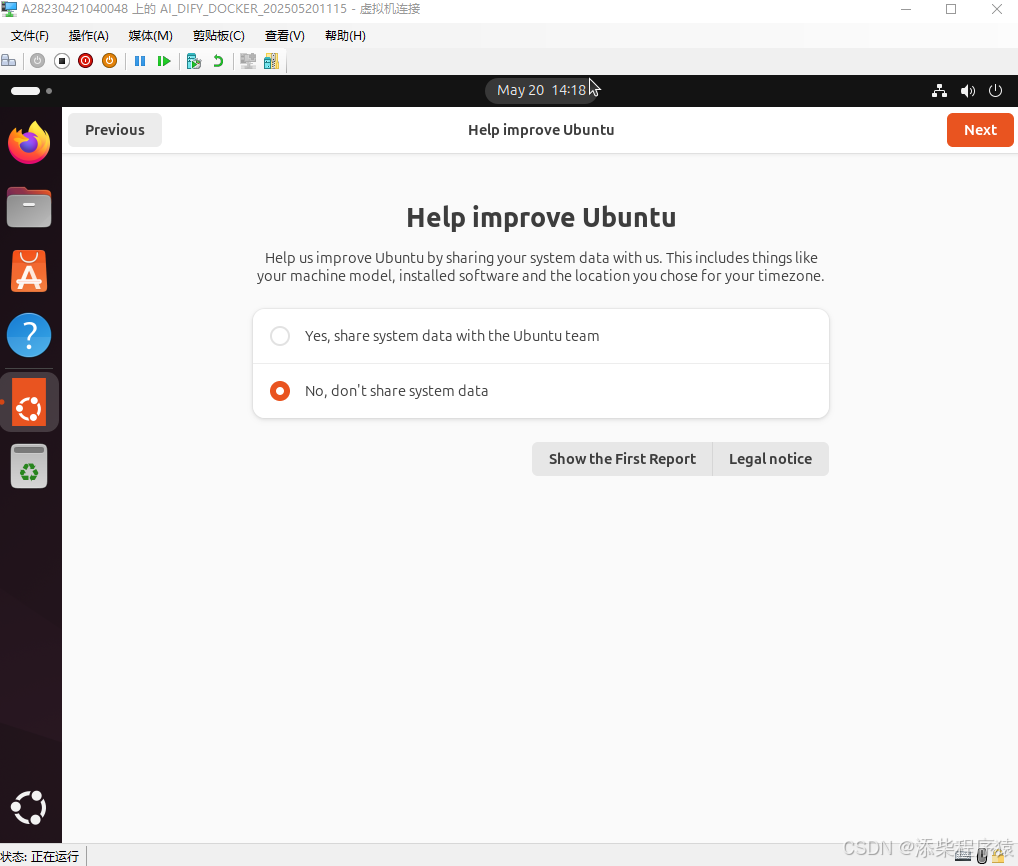Save VM state with the orange power icon
This screenshot has height=866, width=1018.
pyautogui.click(x=110, y=61)
